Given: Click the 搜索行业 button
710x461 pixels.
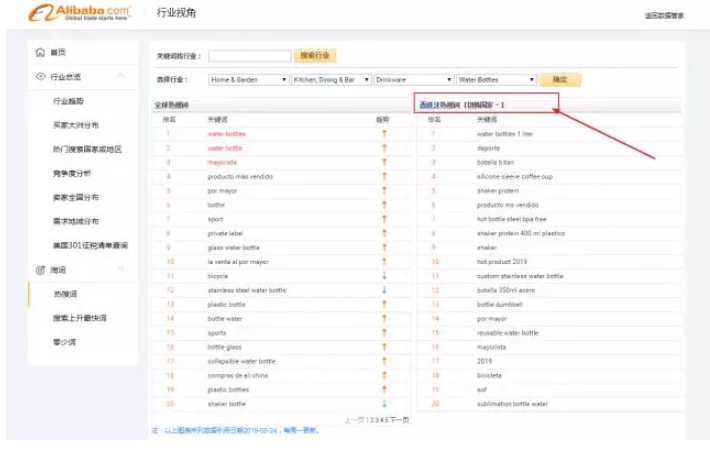Looking at the screenshot, I should tap(315, 56).
